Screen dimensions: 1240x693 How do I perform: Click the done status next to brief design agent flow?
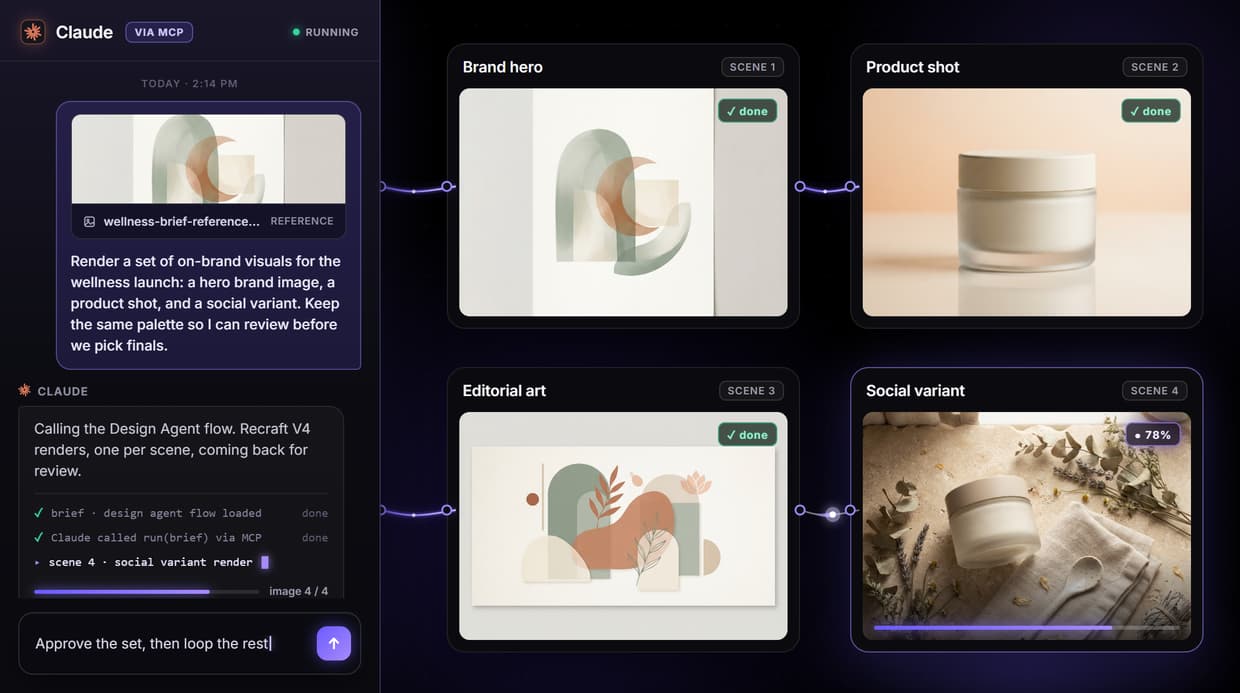click(x=315, y=513)
